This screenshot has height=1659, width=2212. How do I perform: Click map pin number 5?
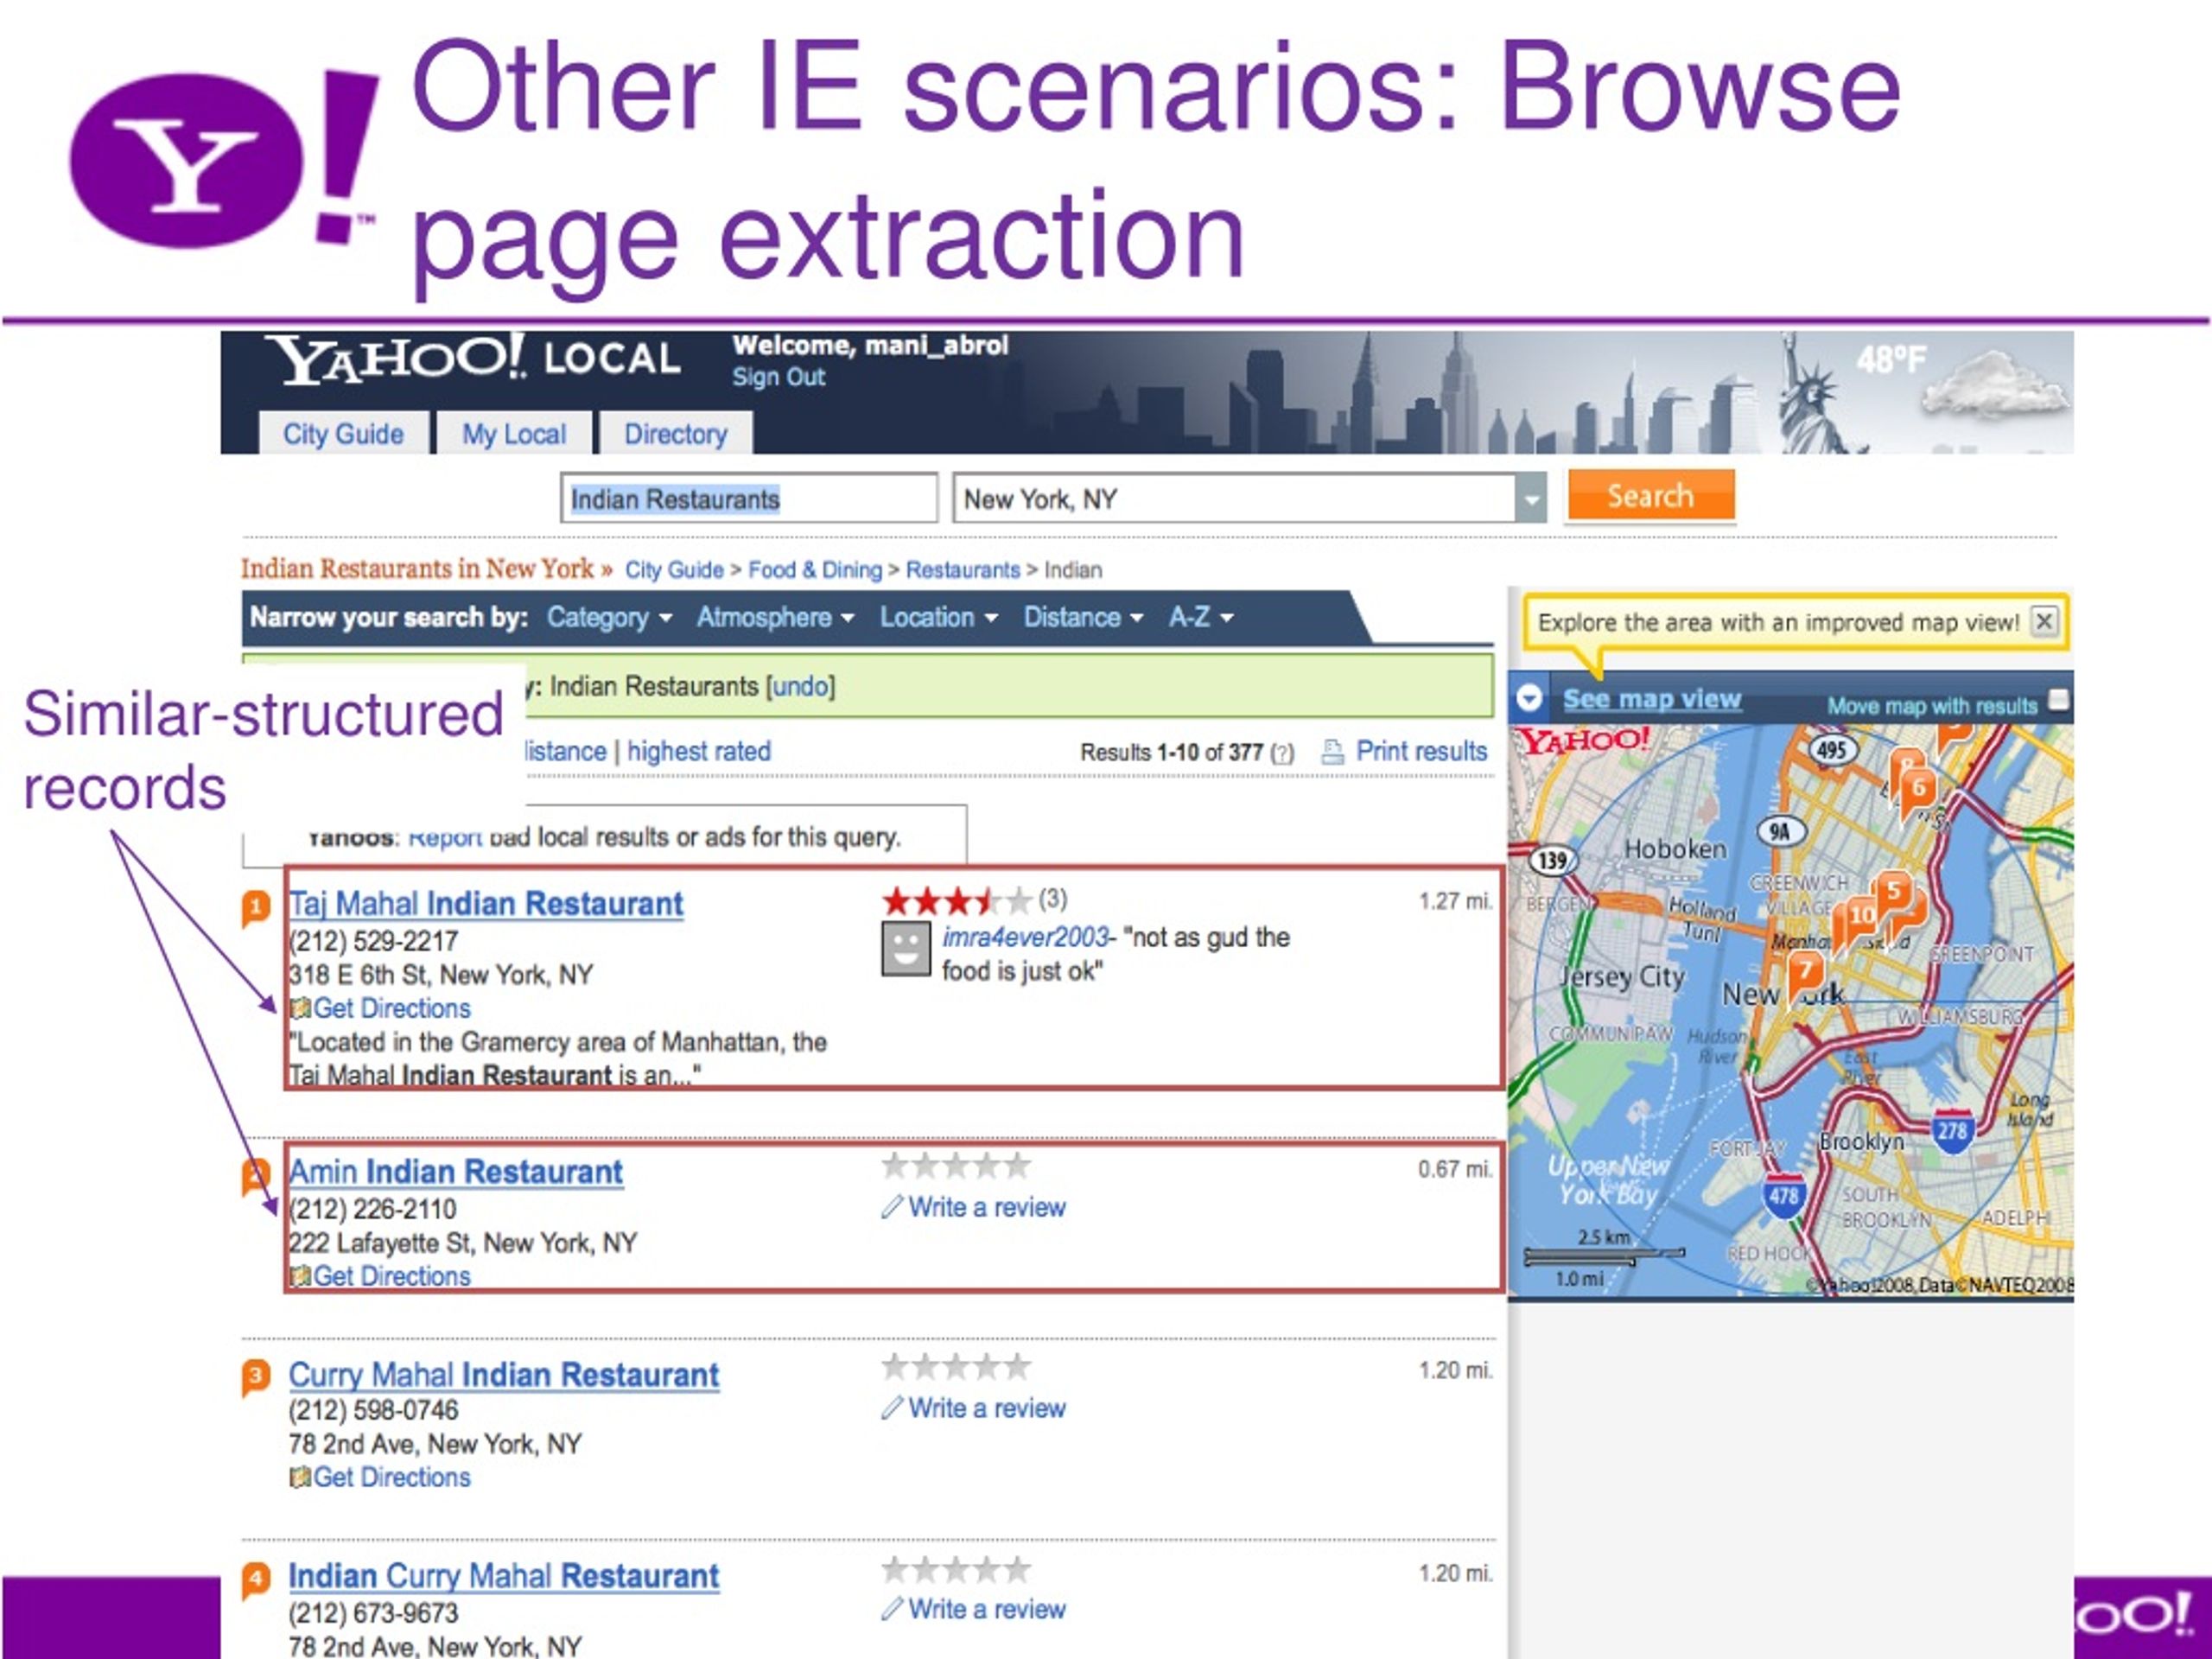[x=1892, y=892]
